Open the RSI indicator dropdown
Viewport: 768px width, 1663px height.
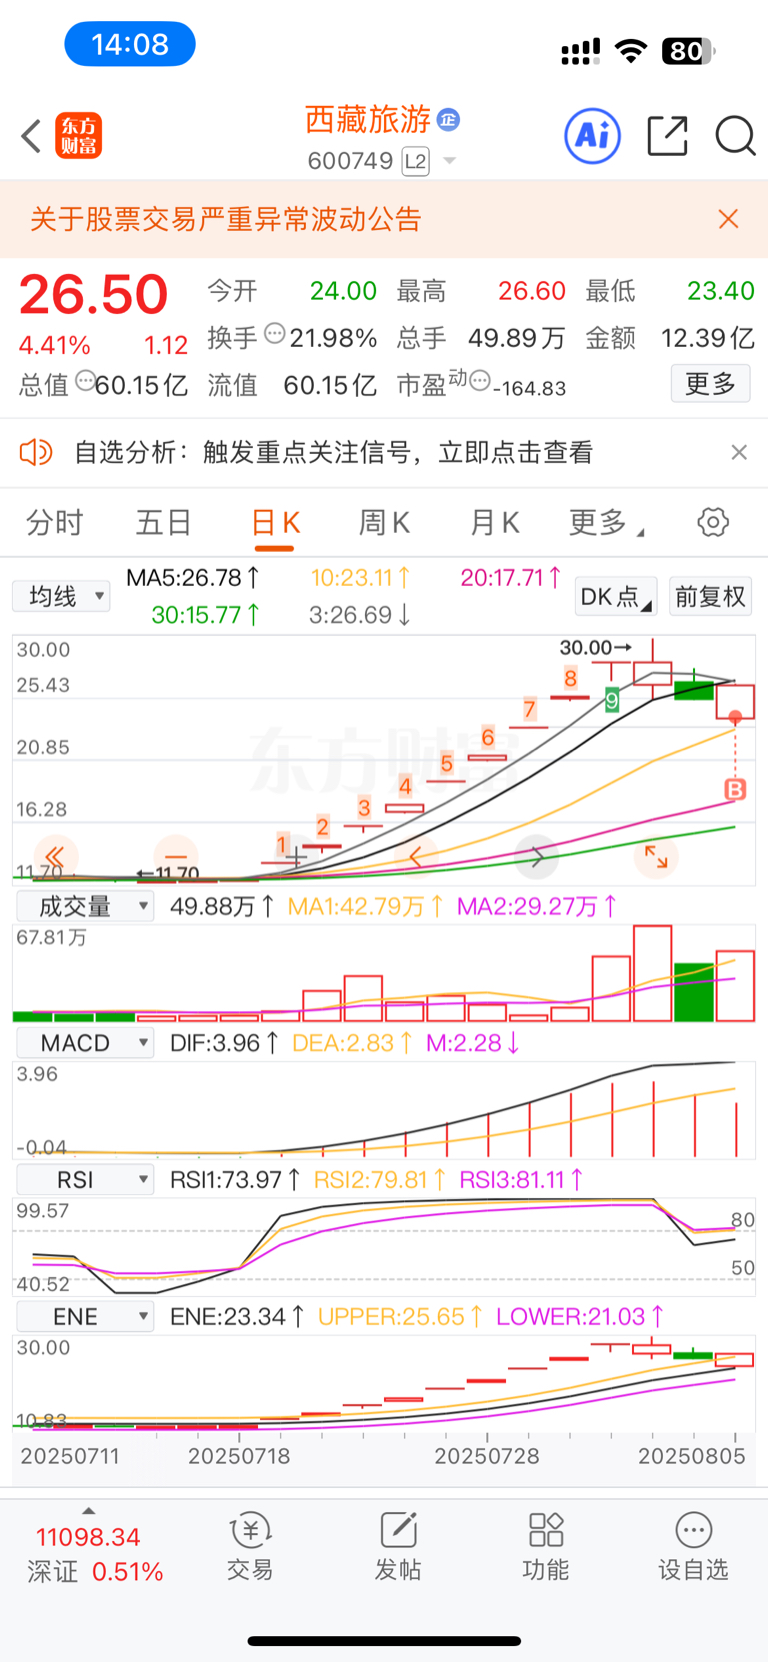tap(86, 1180)
